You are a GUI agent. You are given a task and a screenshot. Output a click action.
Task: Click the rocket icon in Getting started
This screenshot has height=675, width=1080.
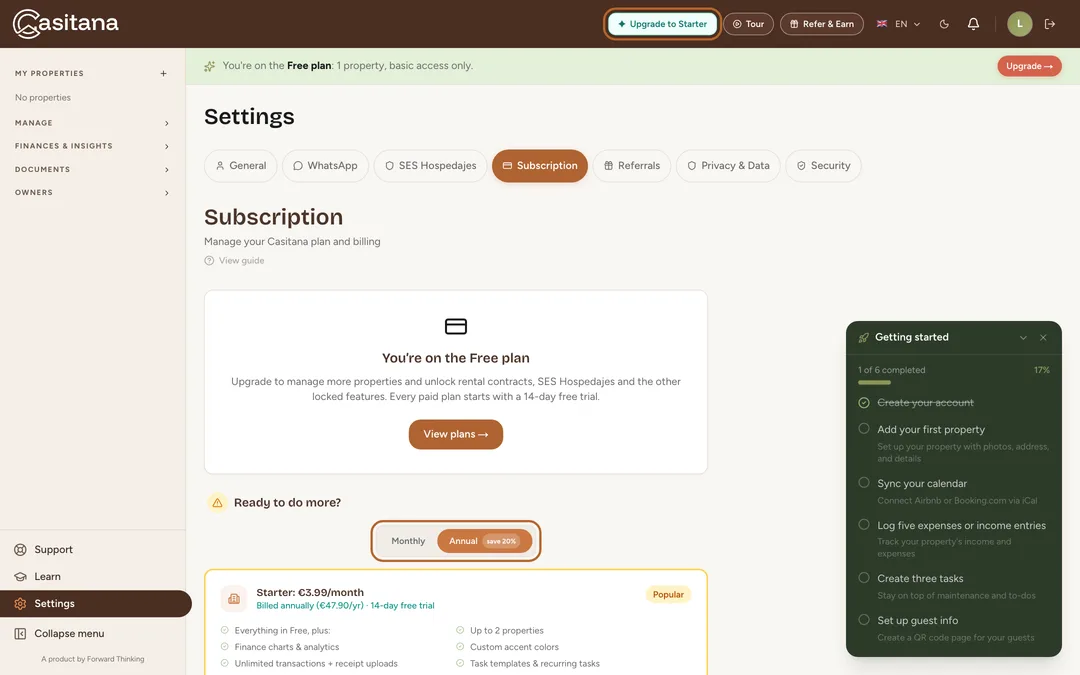click(863, 338)
